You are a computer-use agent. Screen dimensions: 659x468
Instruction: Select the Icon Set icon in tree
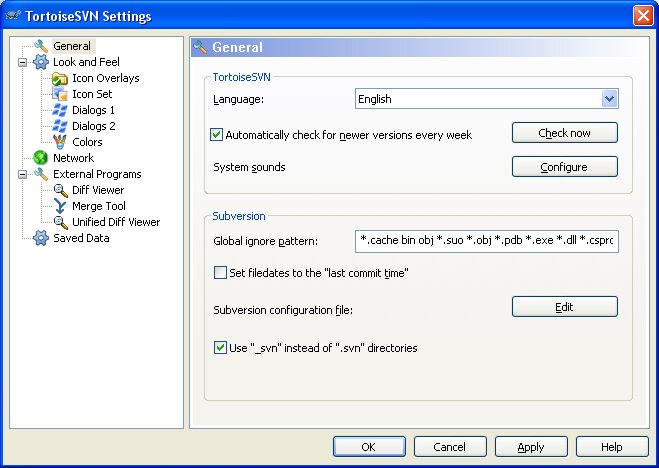[x=60, y=94]
